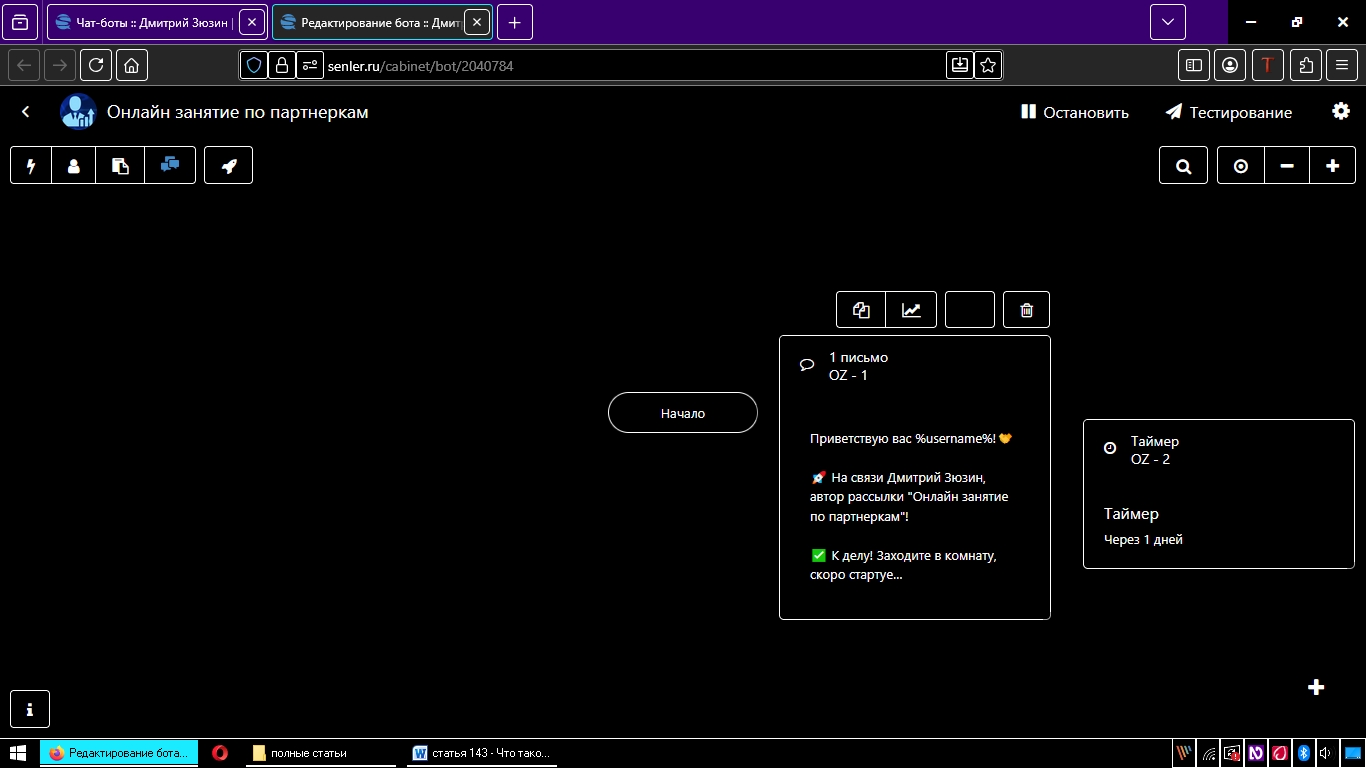Open bot settings gear icon
The image size is (1366, 768).
point(1341,112)
